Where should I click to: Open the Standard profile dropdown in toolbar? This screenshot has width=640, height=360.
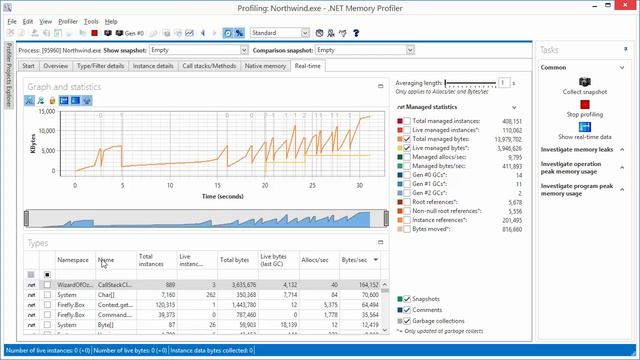tap(305, 33)
